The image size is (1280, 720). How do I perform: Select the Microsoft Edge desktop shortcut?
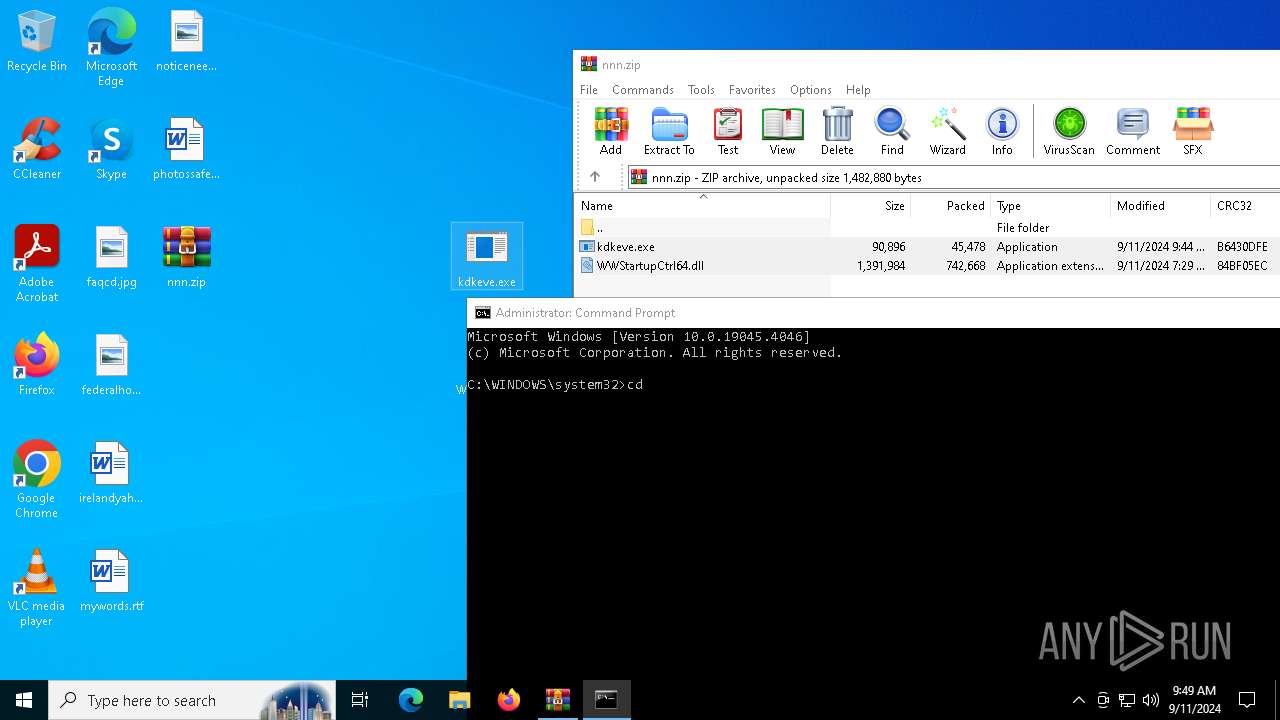(111, 48)
